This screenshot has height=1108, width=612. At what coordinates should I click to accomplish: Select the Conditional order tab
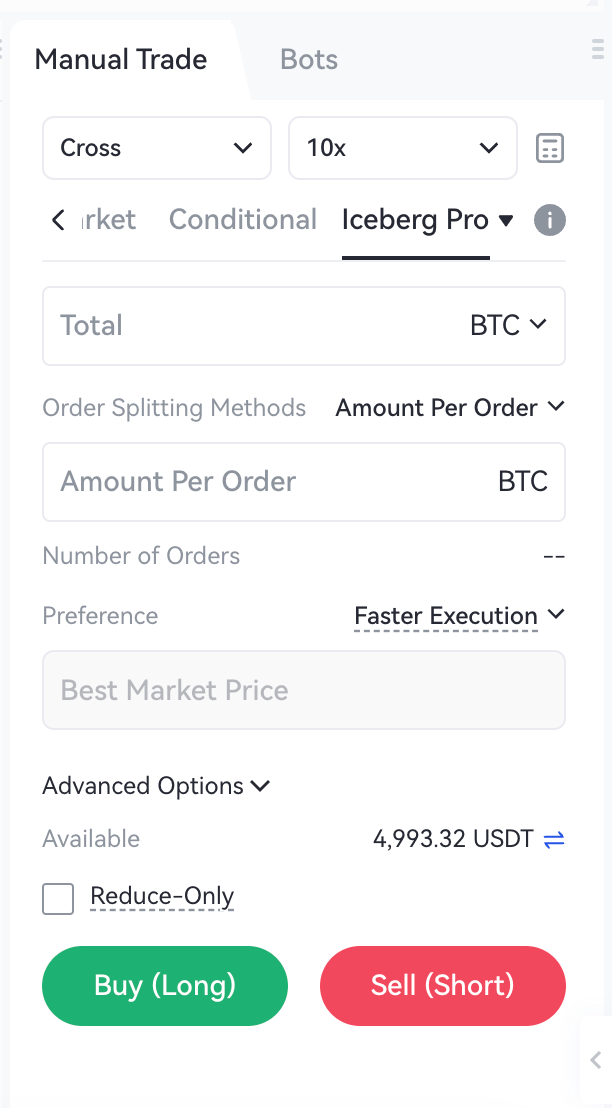[x=243, y=220]
